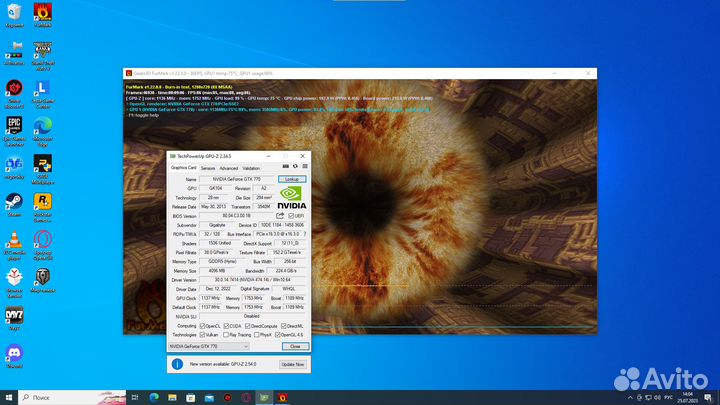Toggle the DirectML checkbox
The width and height of the screenshot is (720, 405).
[283, 326]
